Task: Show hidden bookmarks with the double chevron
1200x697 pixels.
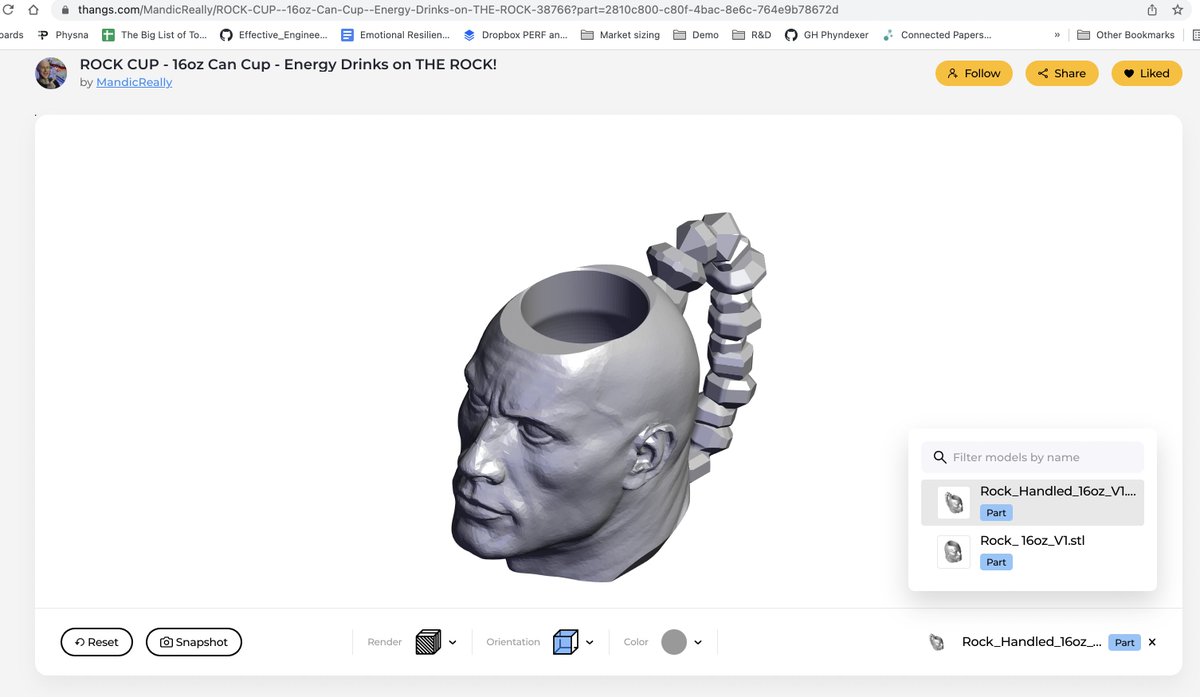Action: coord(1057,35)
